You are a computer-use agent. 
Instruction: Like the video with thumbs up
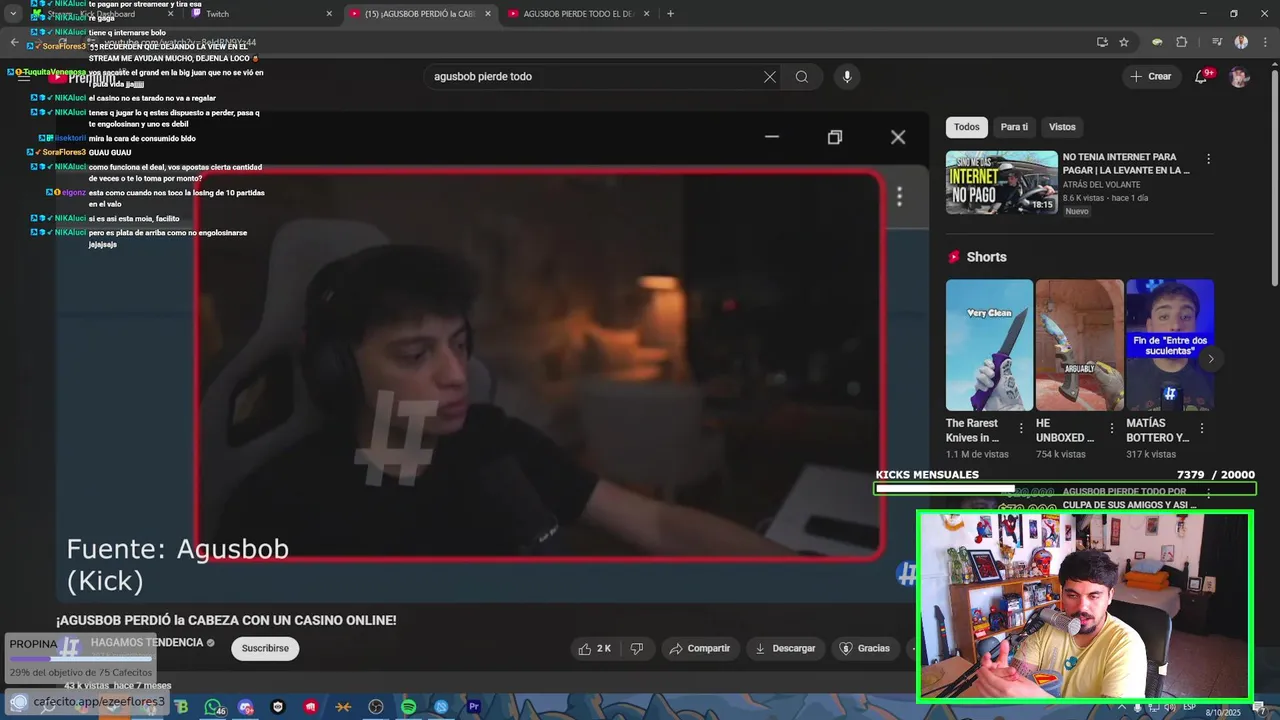(594, 648)
